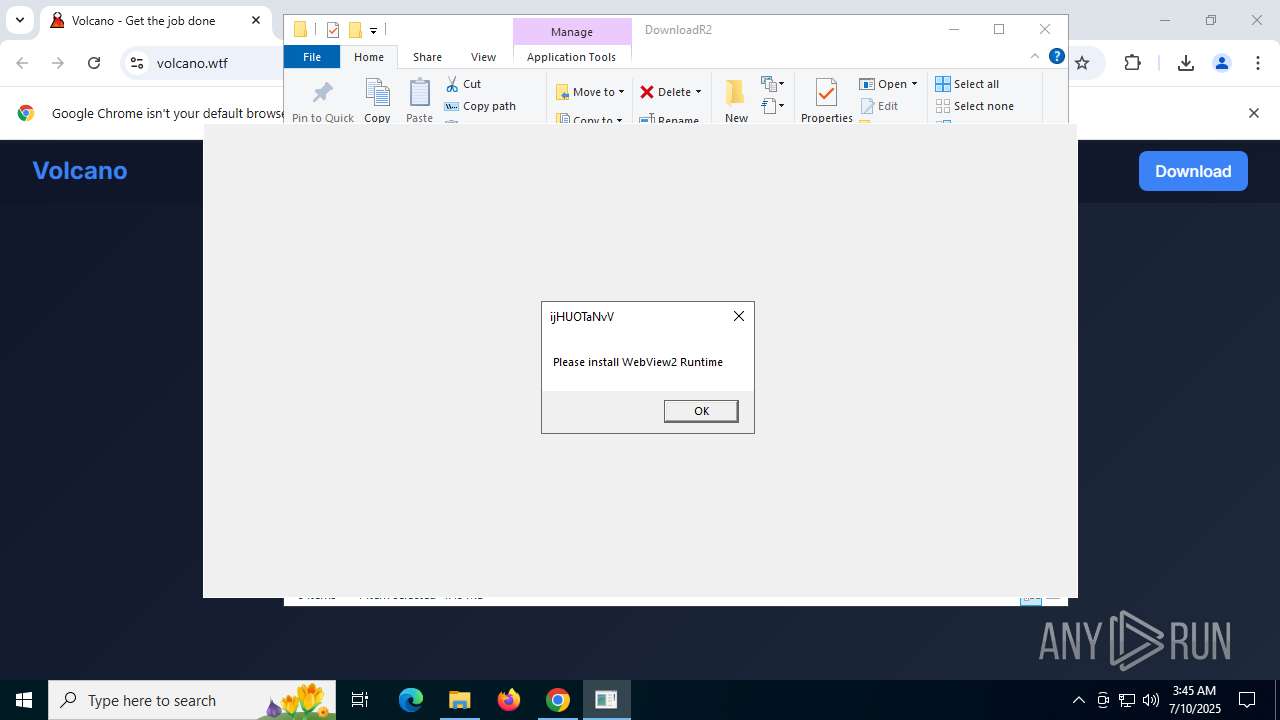Click Select none in the Explorer ribbon
1280x720 pixels.
pyautogui.click(x=975, y=106)
